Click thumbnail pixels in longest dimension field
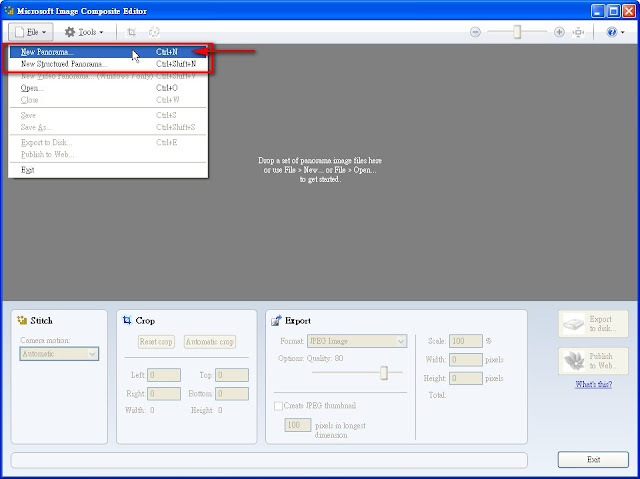Viewport: 640px width, 479px height. point(298,425)
